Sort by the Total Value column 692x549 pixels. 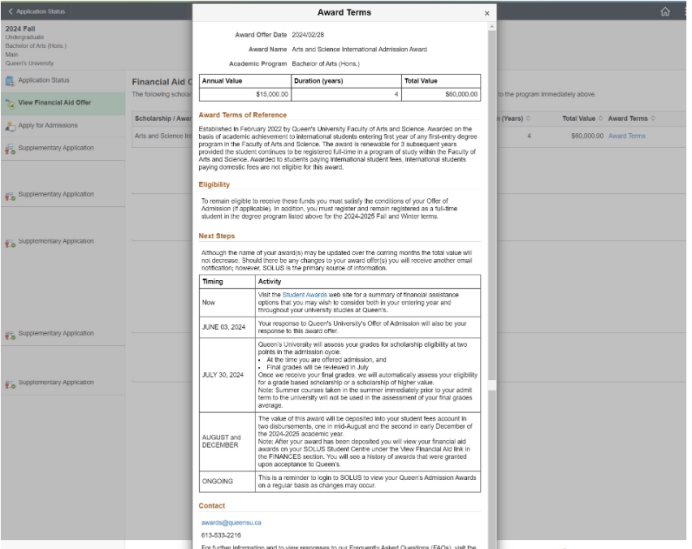(x=582, y=117)
